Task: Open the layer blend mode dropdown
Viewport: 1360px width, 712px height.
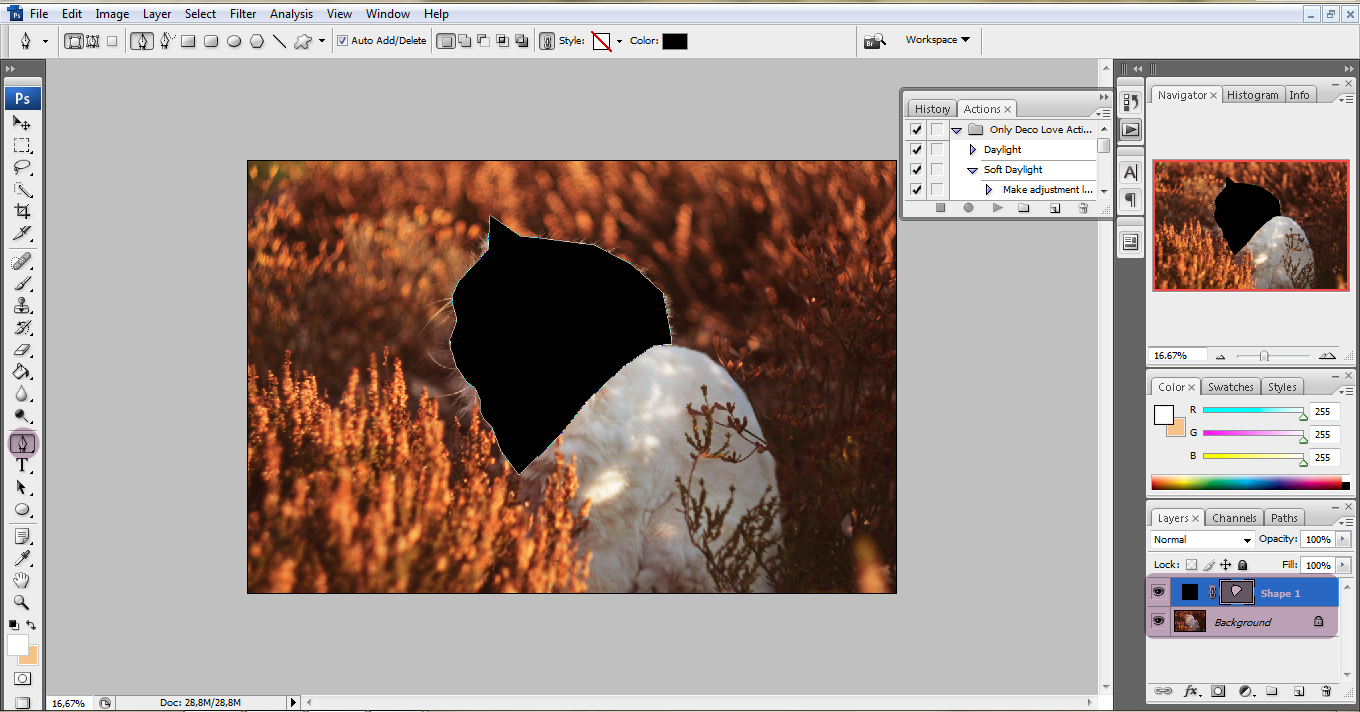Action: point(1202,540)
